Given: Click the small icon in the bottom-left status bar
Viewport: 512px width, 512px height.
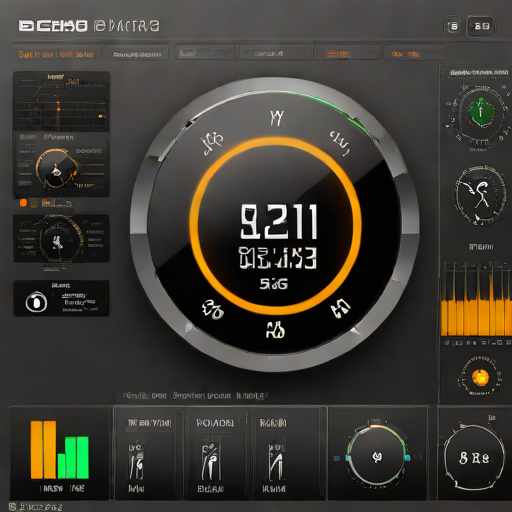Looking at the screenshot, I should pos(12,507).
